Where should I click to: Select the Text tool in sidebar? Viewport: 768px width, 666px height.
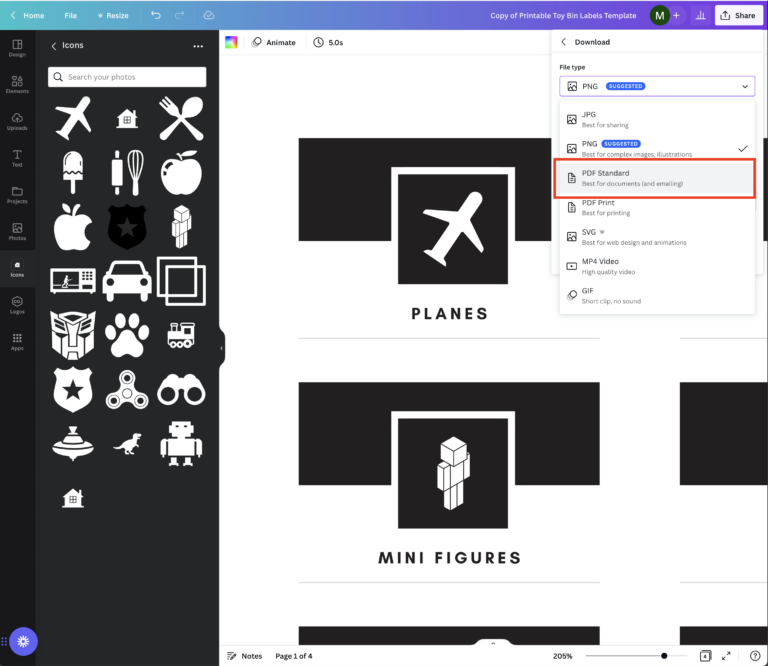pyautogui.click(x=17, y=158)
